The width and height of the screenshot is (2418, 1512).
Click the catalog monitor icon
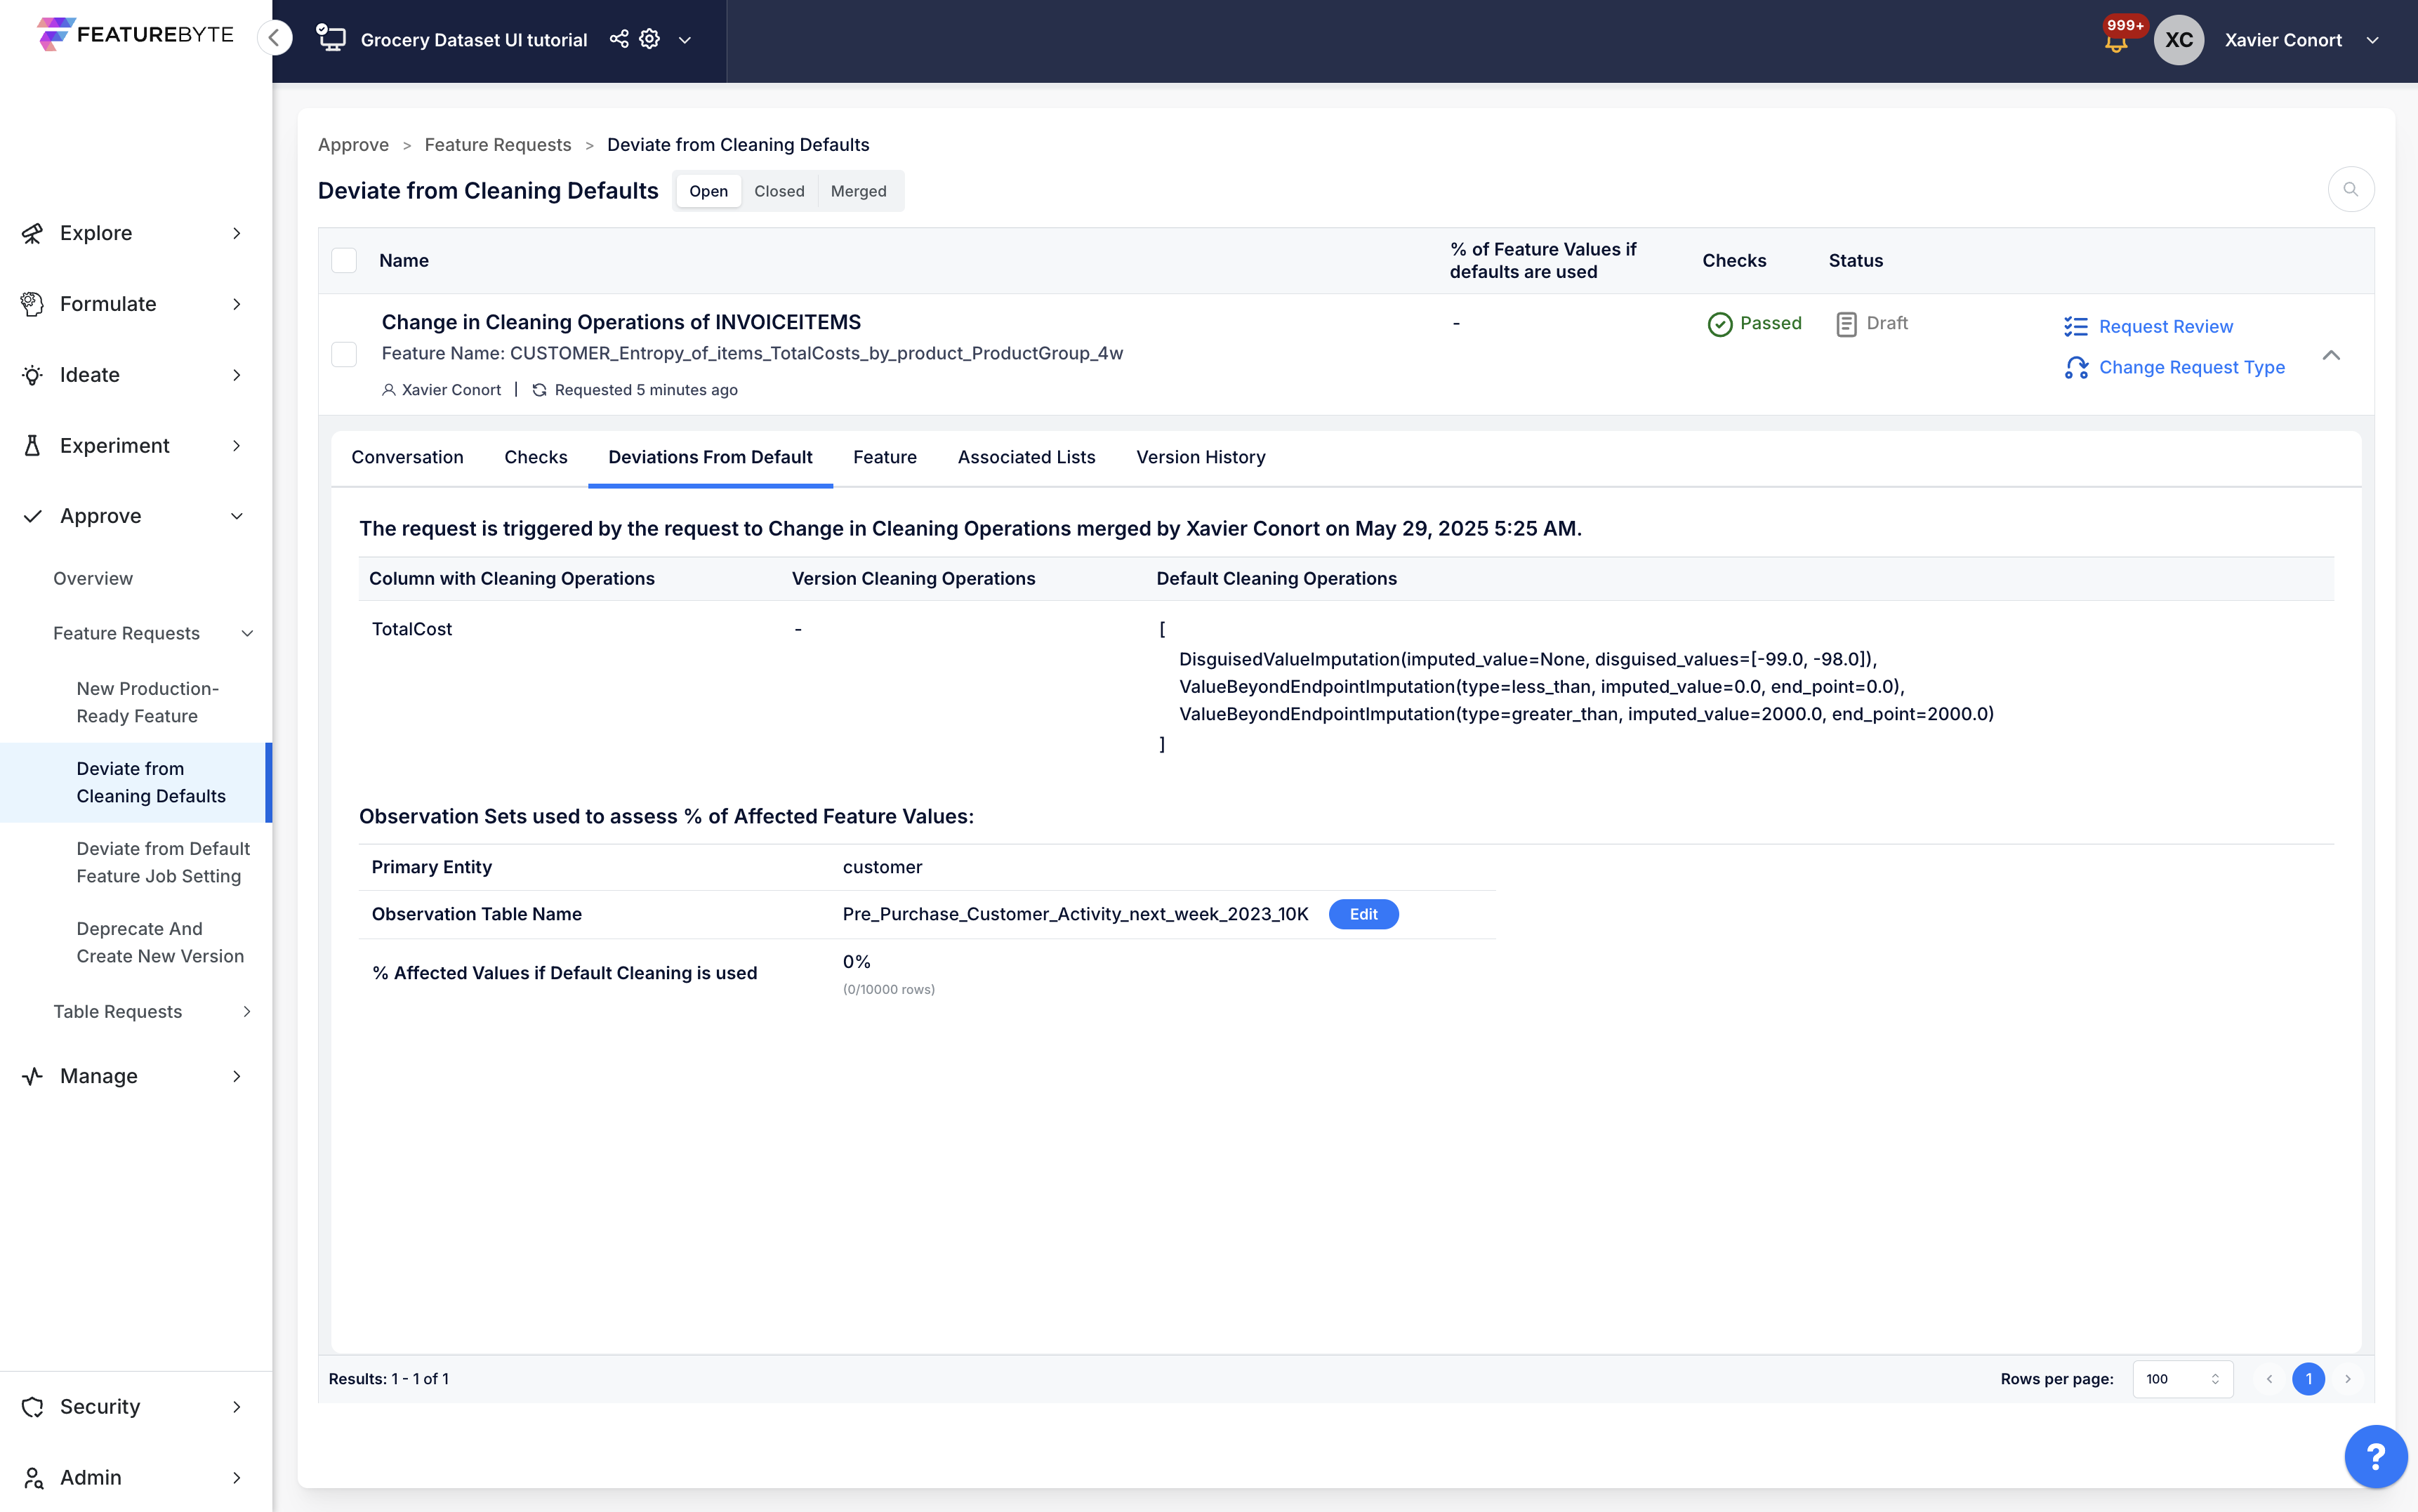pyautogui.click(x=331, y=39)
